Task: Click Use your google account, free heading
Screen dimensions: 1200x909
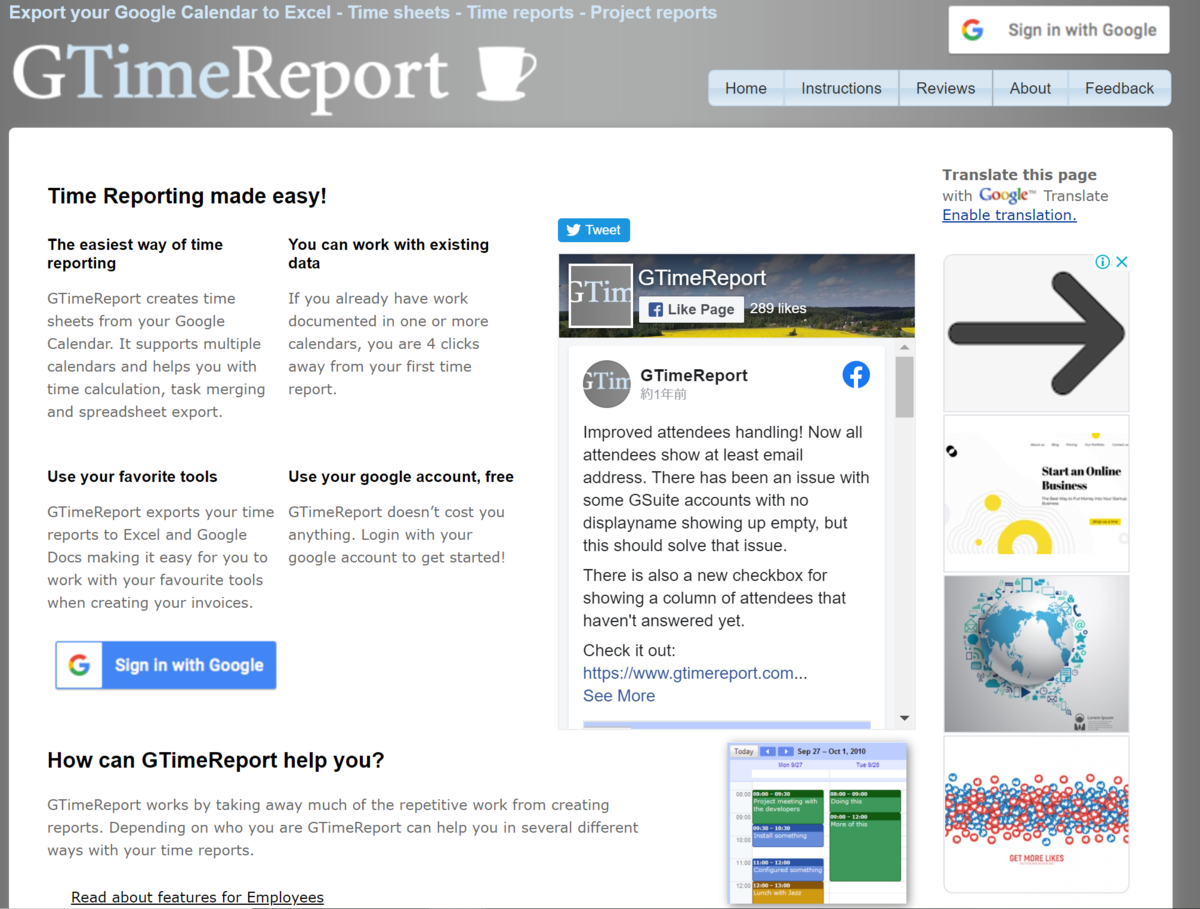Action: [x=401, y=477]
